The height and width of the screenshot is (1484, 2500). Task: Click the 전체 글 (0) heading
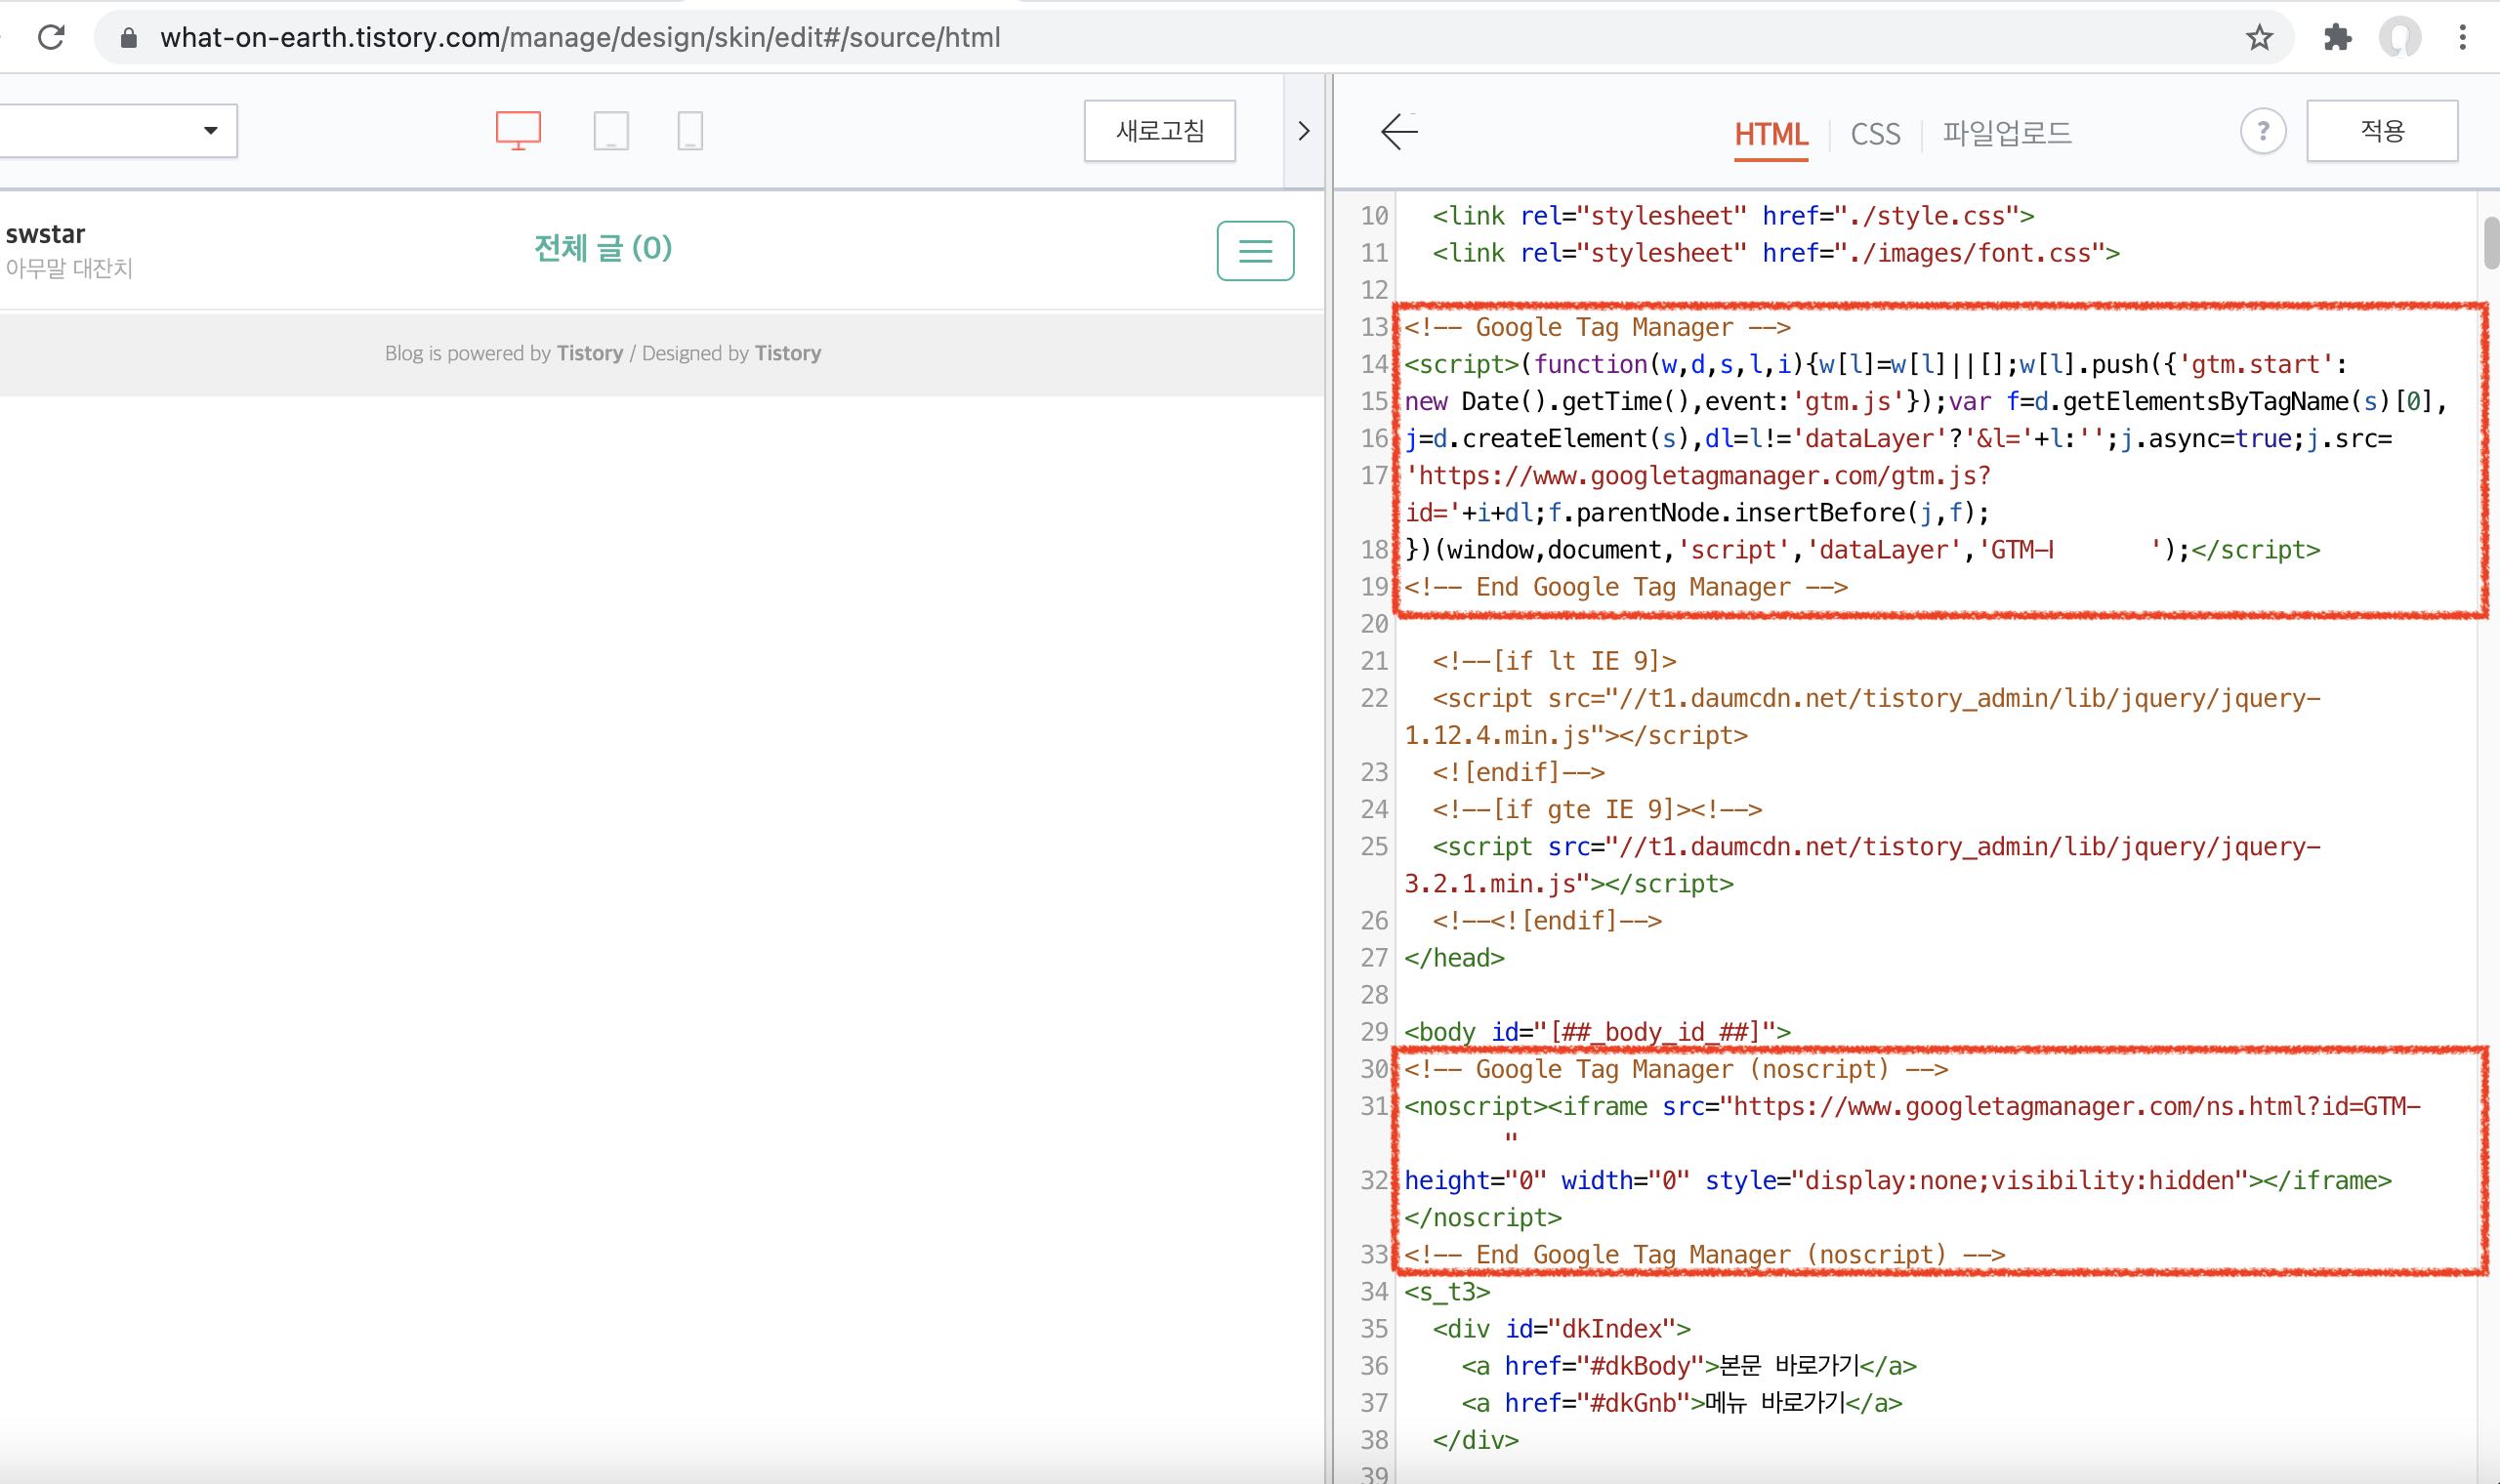(x=603, y=248)
